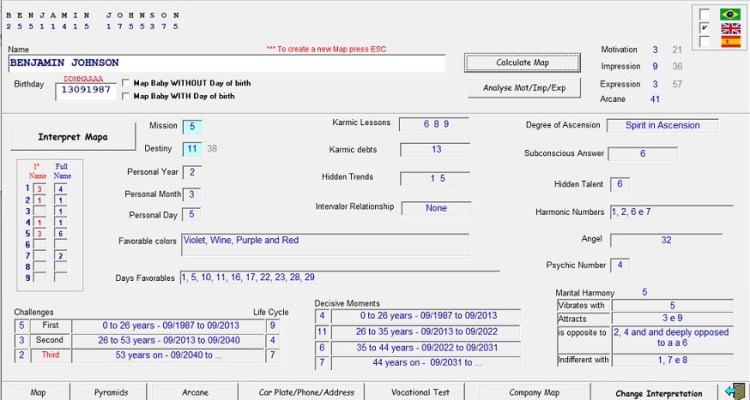The width and height of the screenshot is (750, 400).
Task: Enable Map Baby WITHOUT Day of birth
Action: [x=125, y=83]
